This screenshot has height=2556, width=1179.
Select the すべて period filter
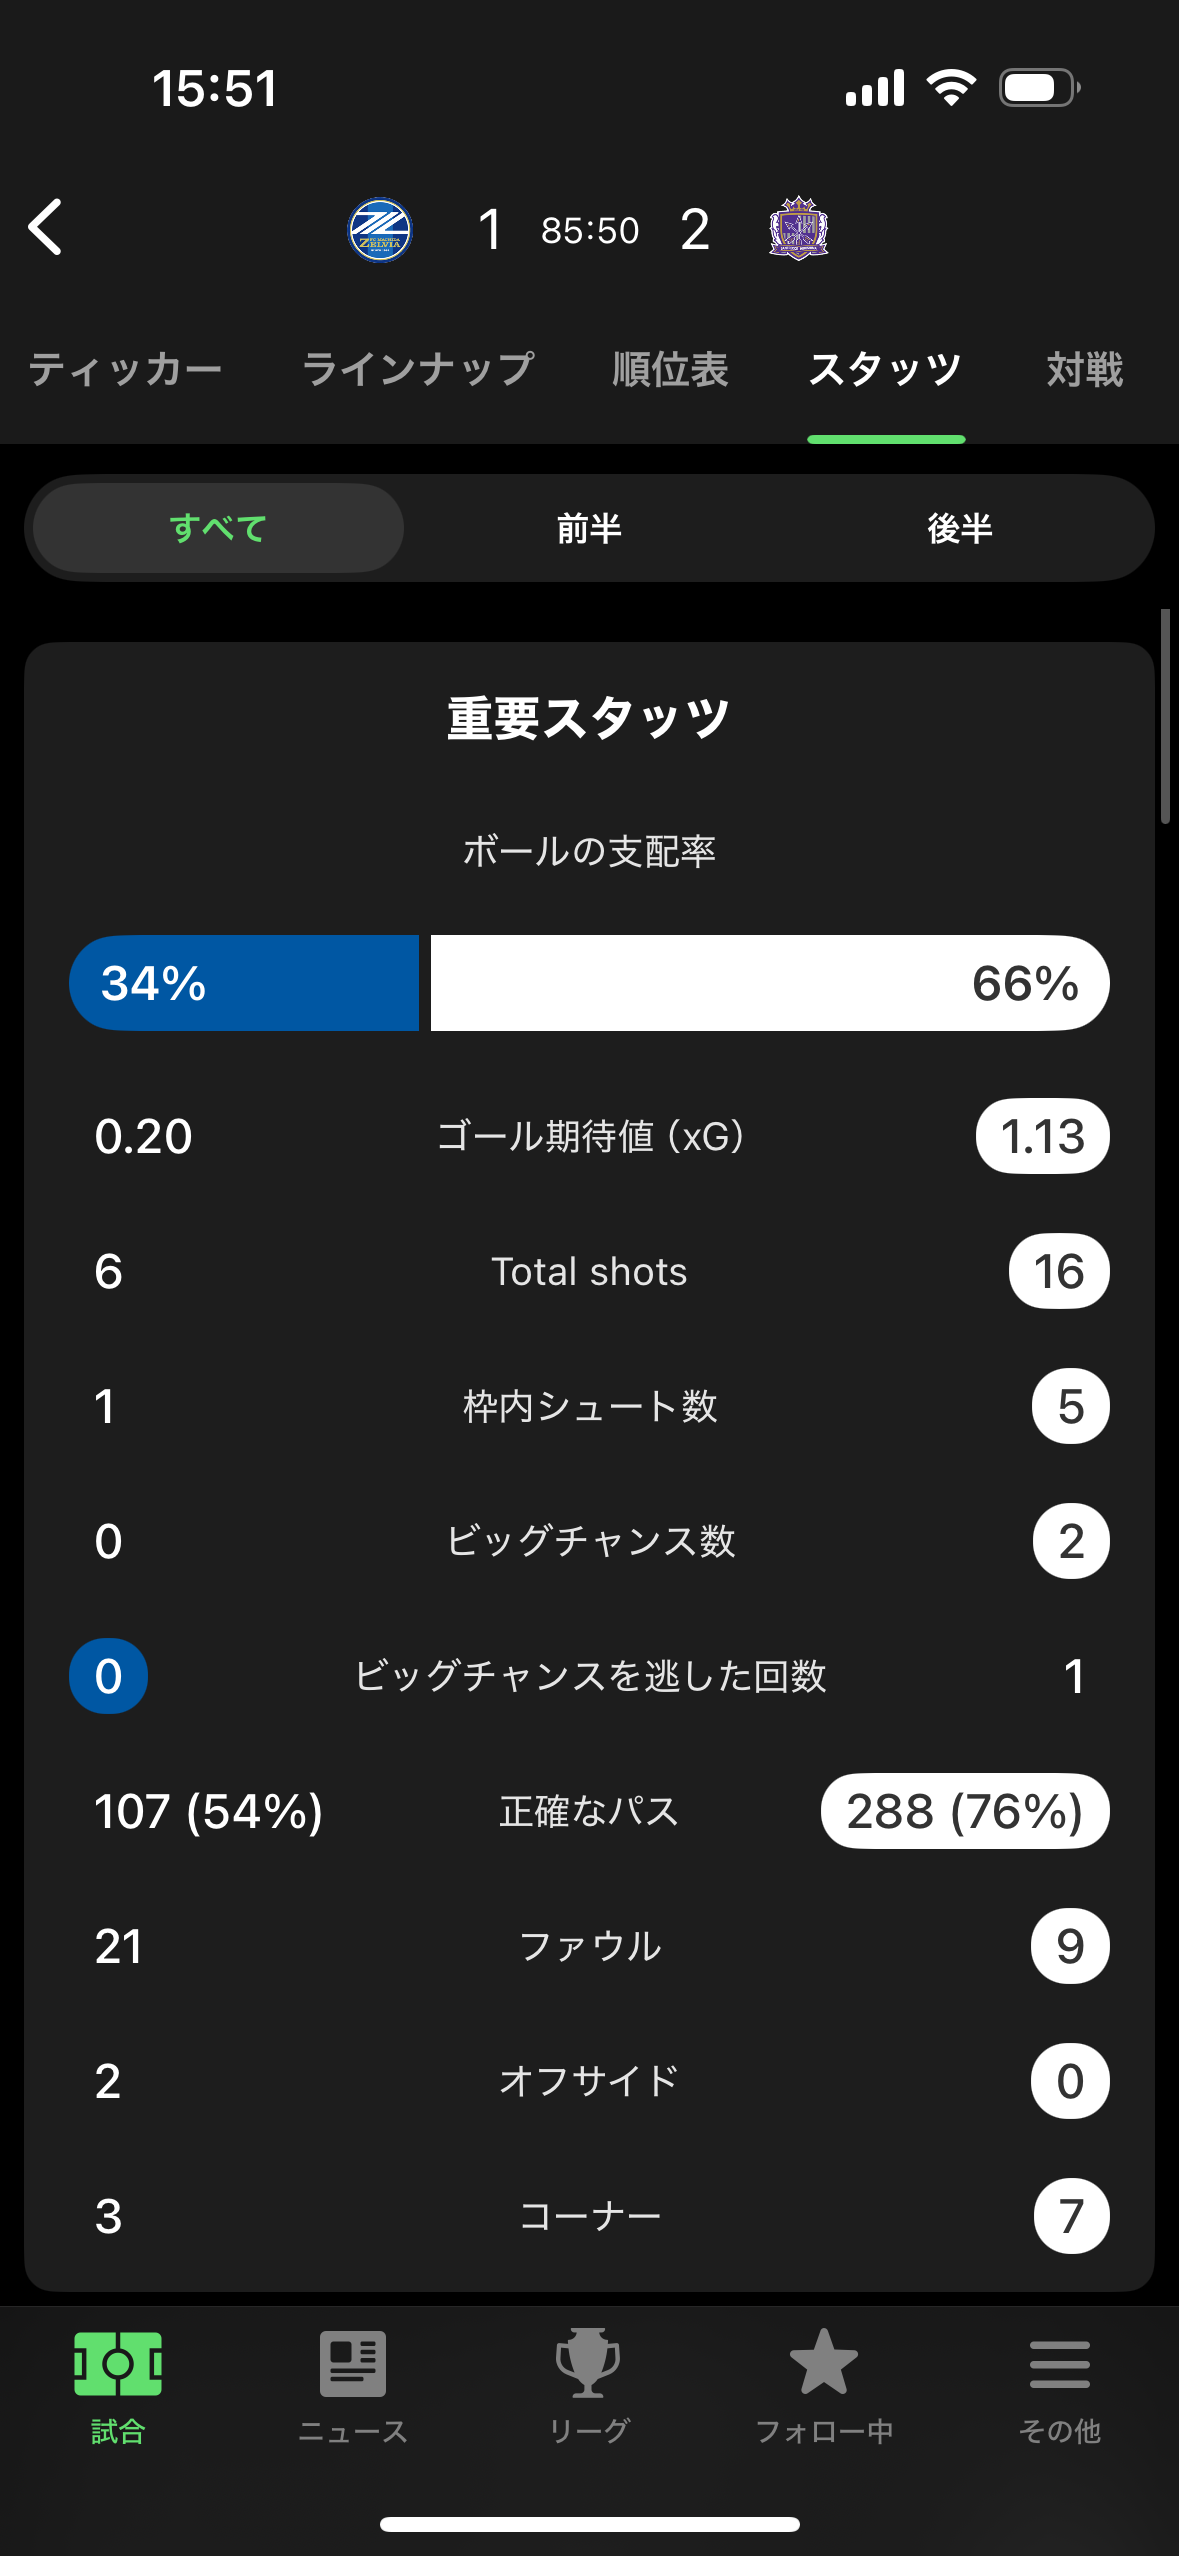pyautogui.click(x=218, y=528)
